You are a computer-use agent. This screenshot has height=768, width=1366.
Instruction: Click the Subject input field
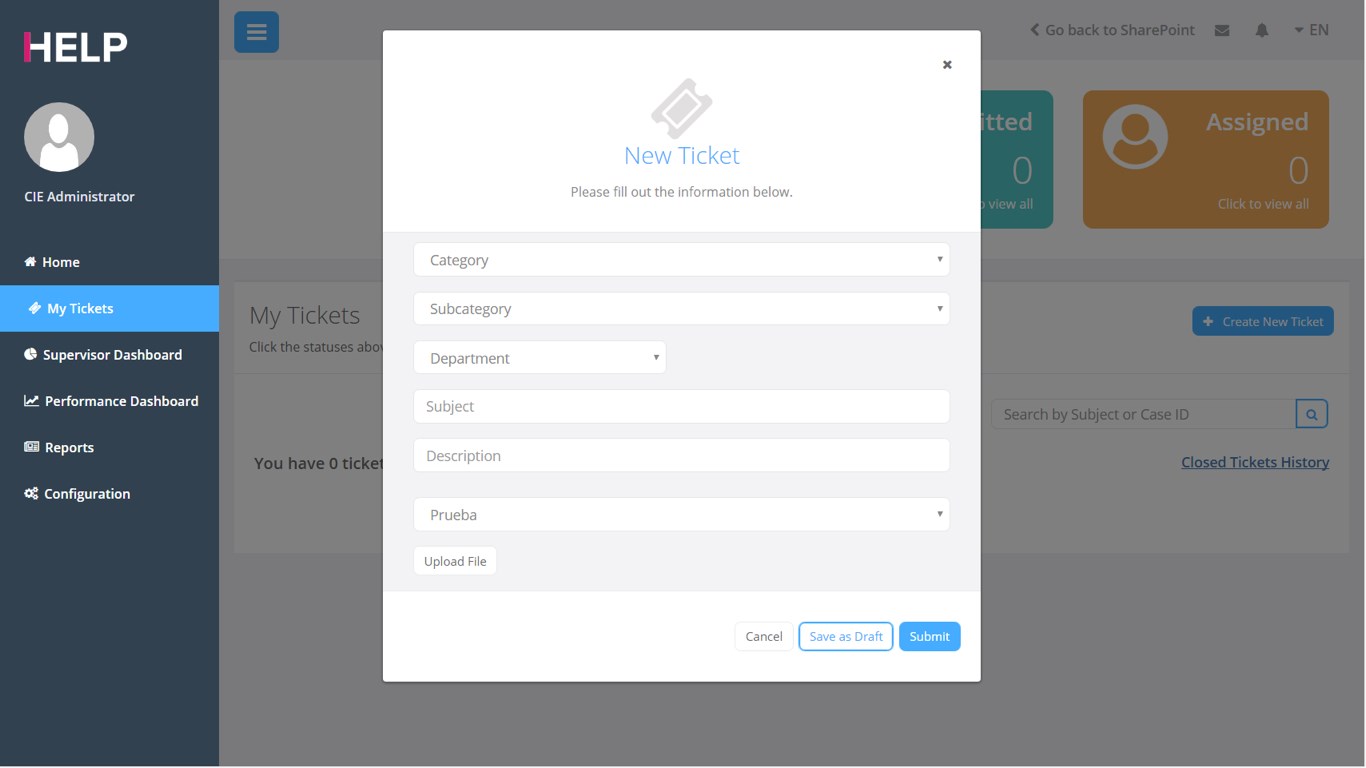pos(681,407)
